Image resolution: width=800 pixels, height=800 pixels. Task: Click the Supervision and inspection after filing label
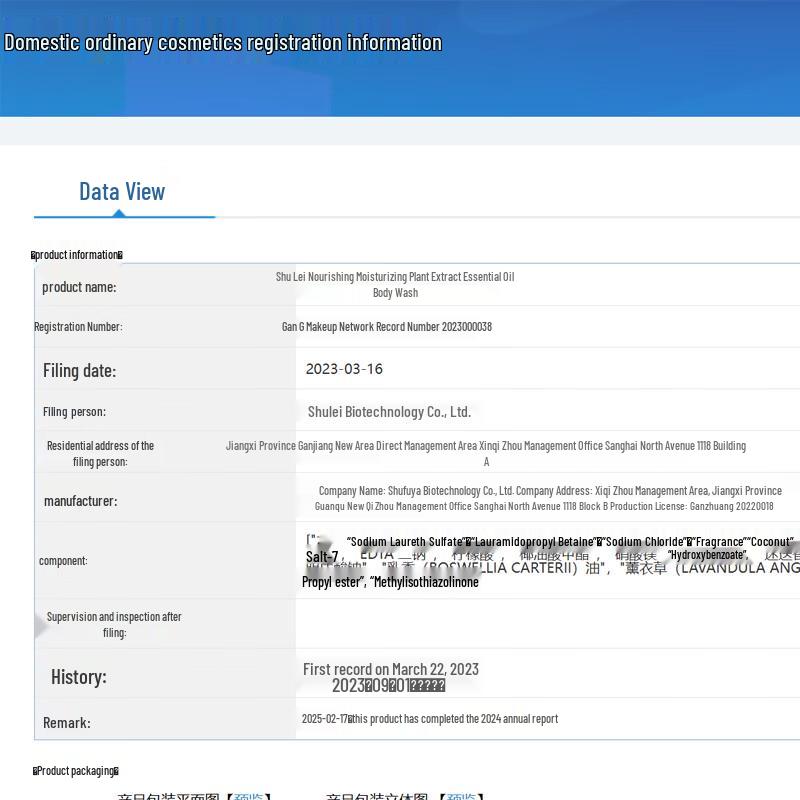[x=114, y=624]
